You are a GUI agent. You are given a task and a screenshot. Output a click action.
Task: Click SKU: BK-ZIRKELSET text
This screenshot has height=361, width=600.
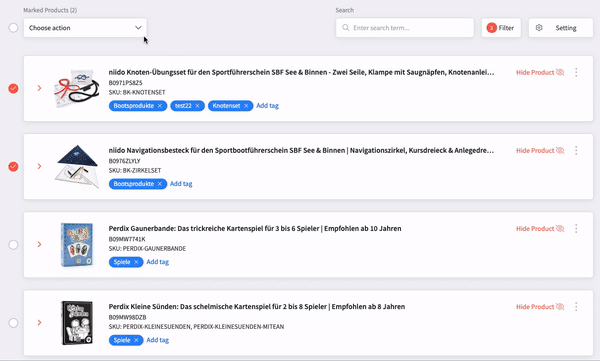(135, 170)
